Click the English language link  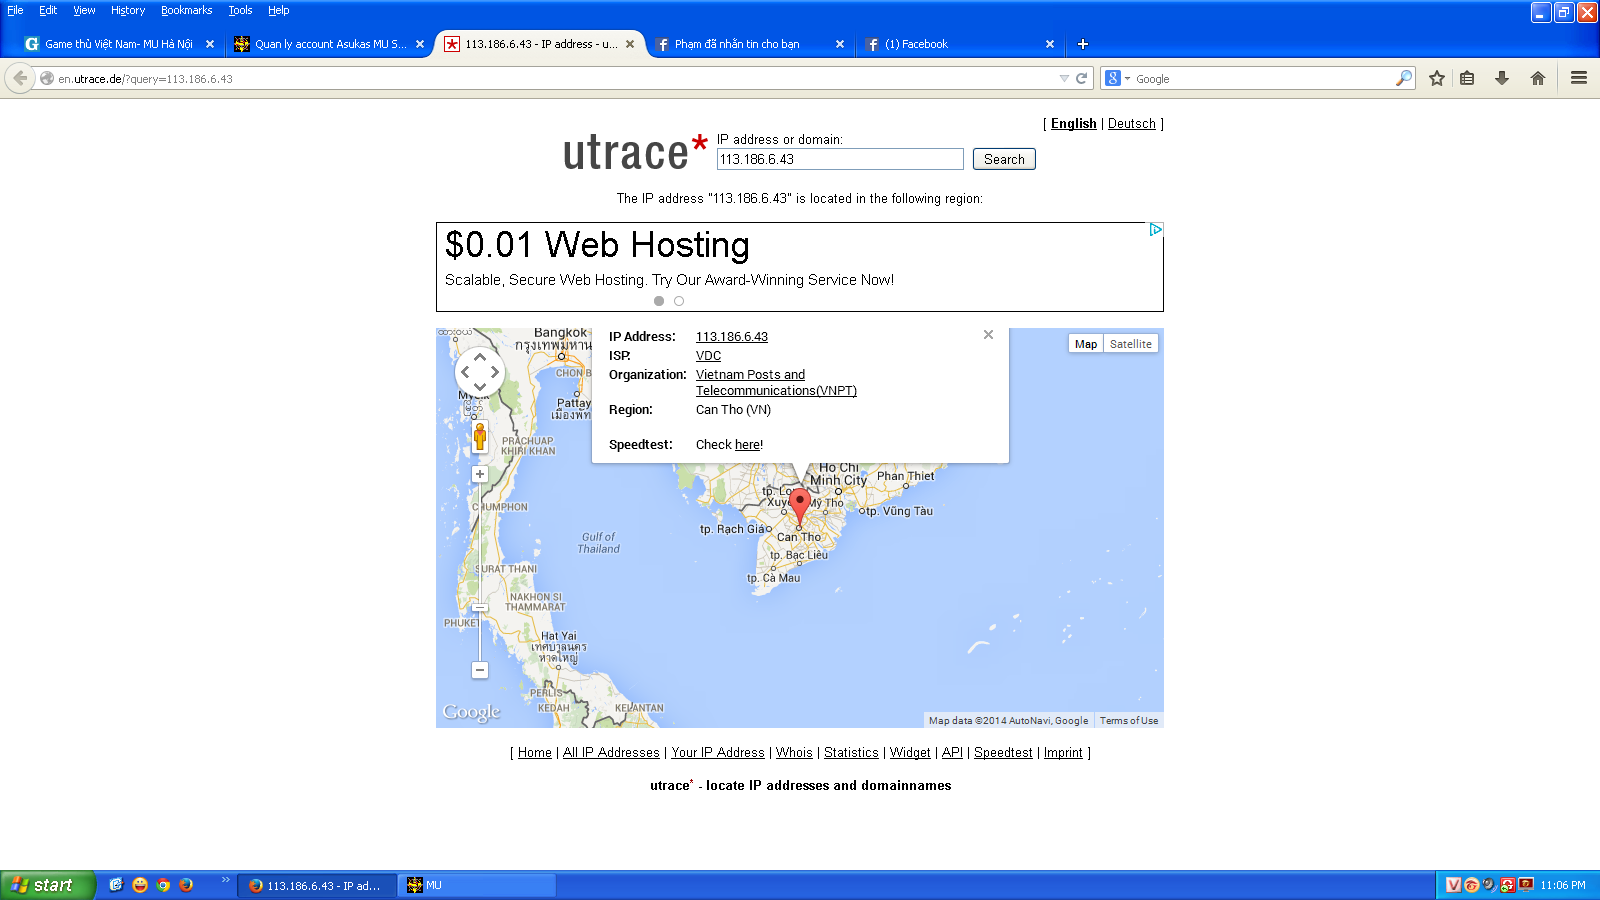coord(1074,124)
